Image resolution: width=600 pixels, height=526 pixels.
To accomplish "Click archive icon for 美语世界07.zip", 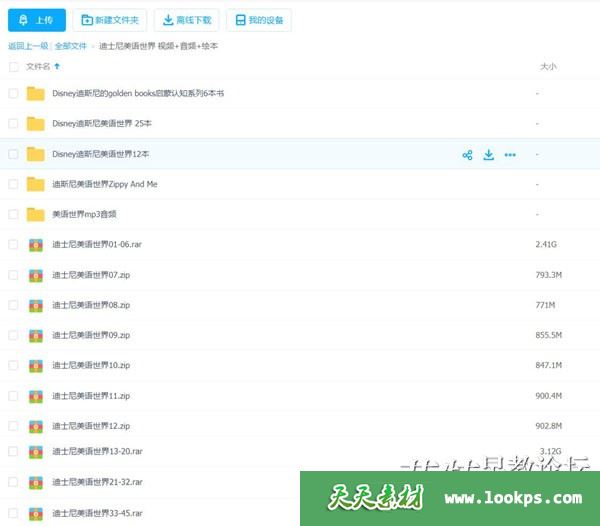I will tap(36, 275).
